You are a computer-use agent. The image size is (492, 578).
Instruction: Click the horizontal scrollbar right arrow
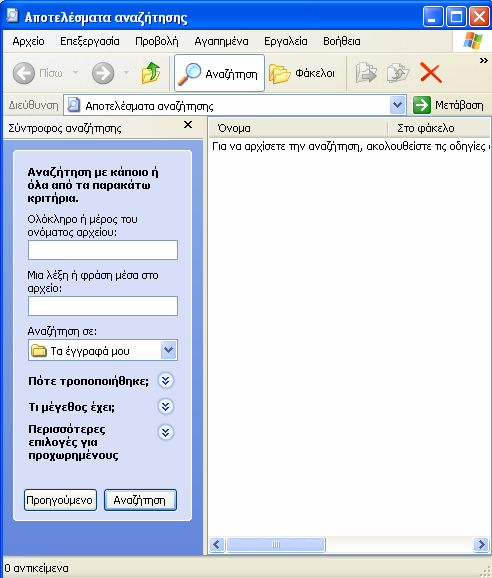coord(481,544)
